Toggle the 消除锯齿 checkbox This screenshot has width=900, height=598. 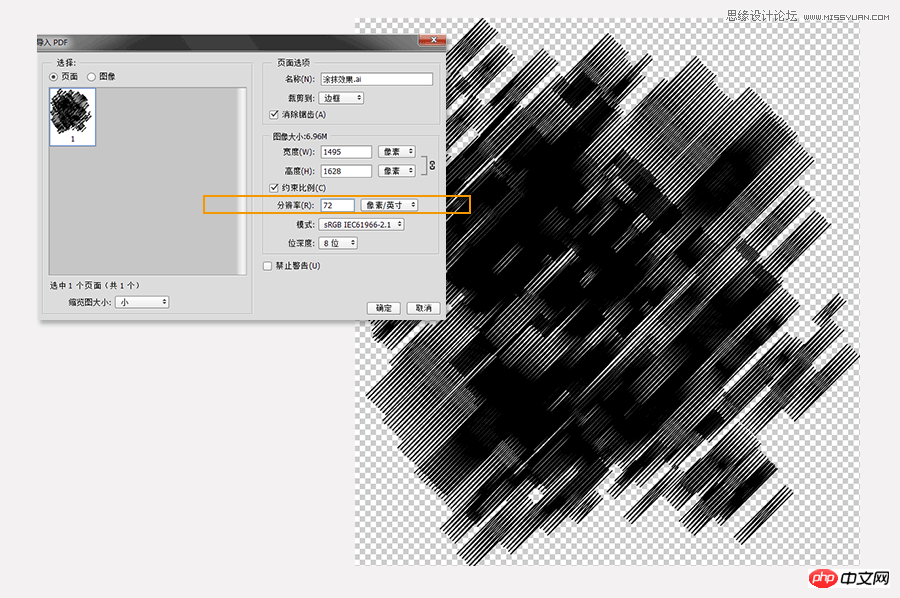pos(274,114)
